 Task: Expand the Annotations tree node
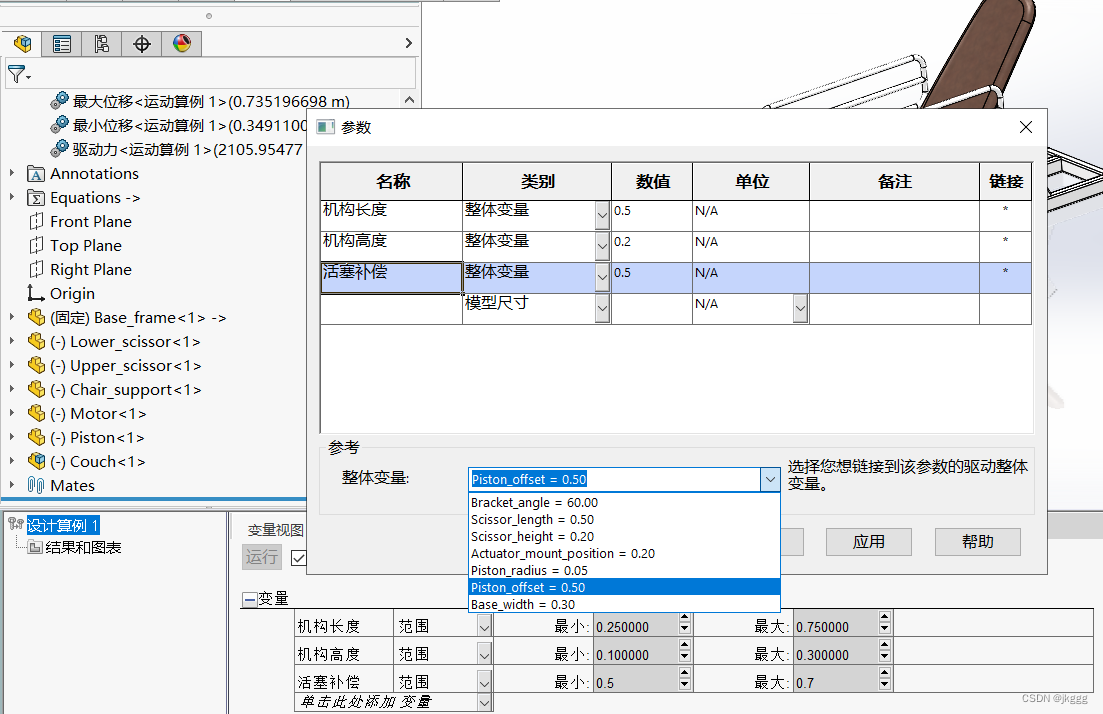coord(12,173)
